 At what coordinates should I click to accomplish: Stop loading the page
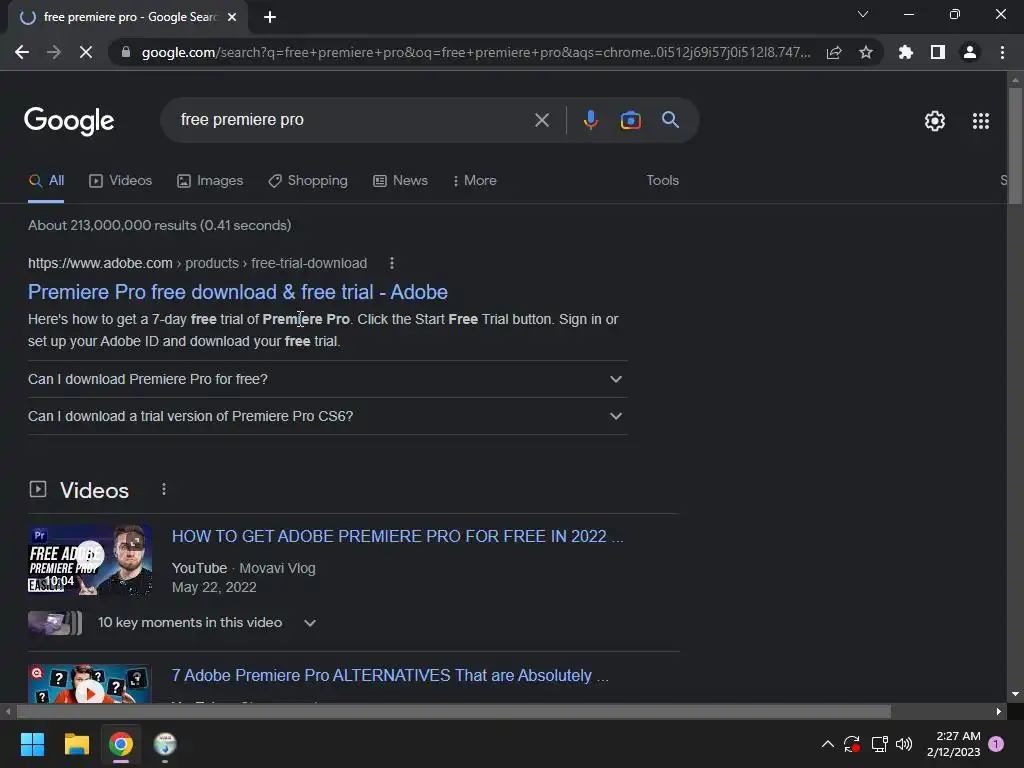(x=86, y=52)
